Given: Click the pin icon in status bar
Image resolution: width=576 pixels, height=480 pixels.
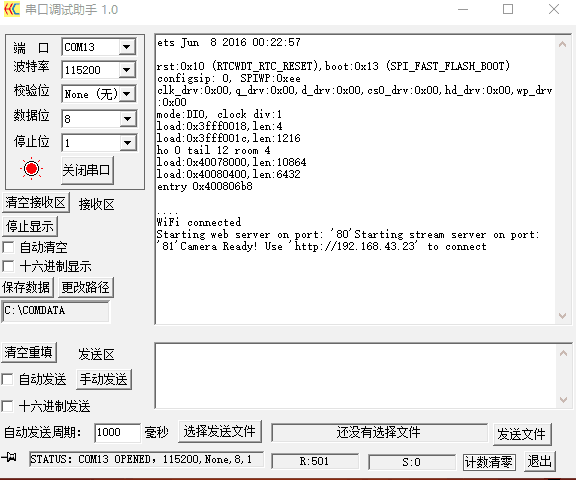Looking at the screenshot, I should tap(10, 457).
